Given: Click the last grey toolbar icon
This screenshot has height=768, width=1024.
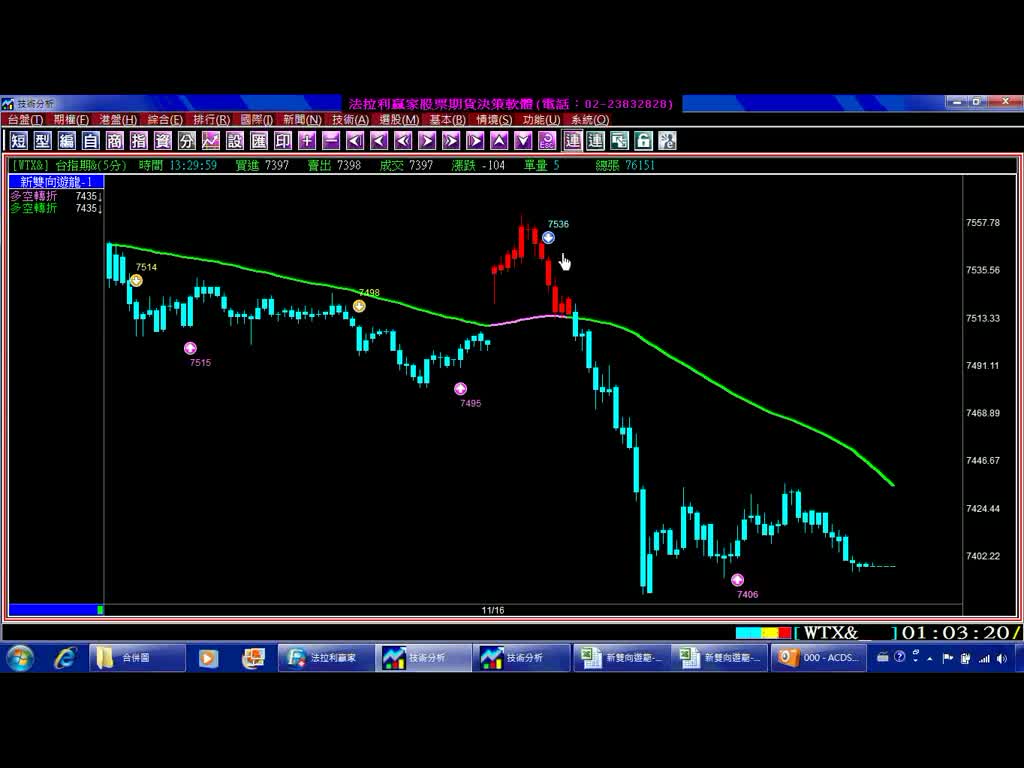Looking at the screenshot, I should point(667,140).
